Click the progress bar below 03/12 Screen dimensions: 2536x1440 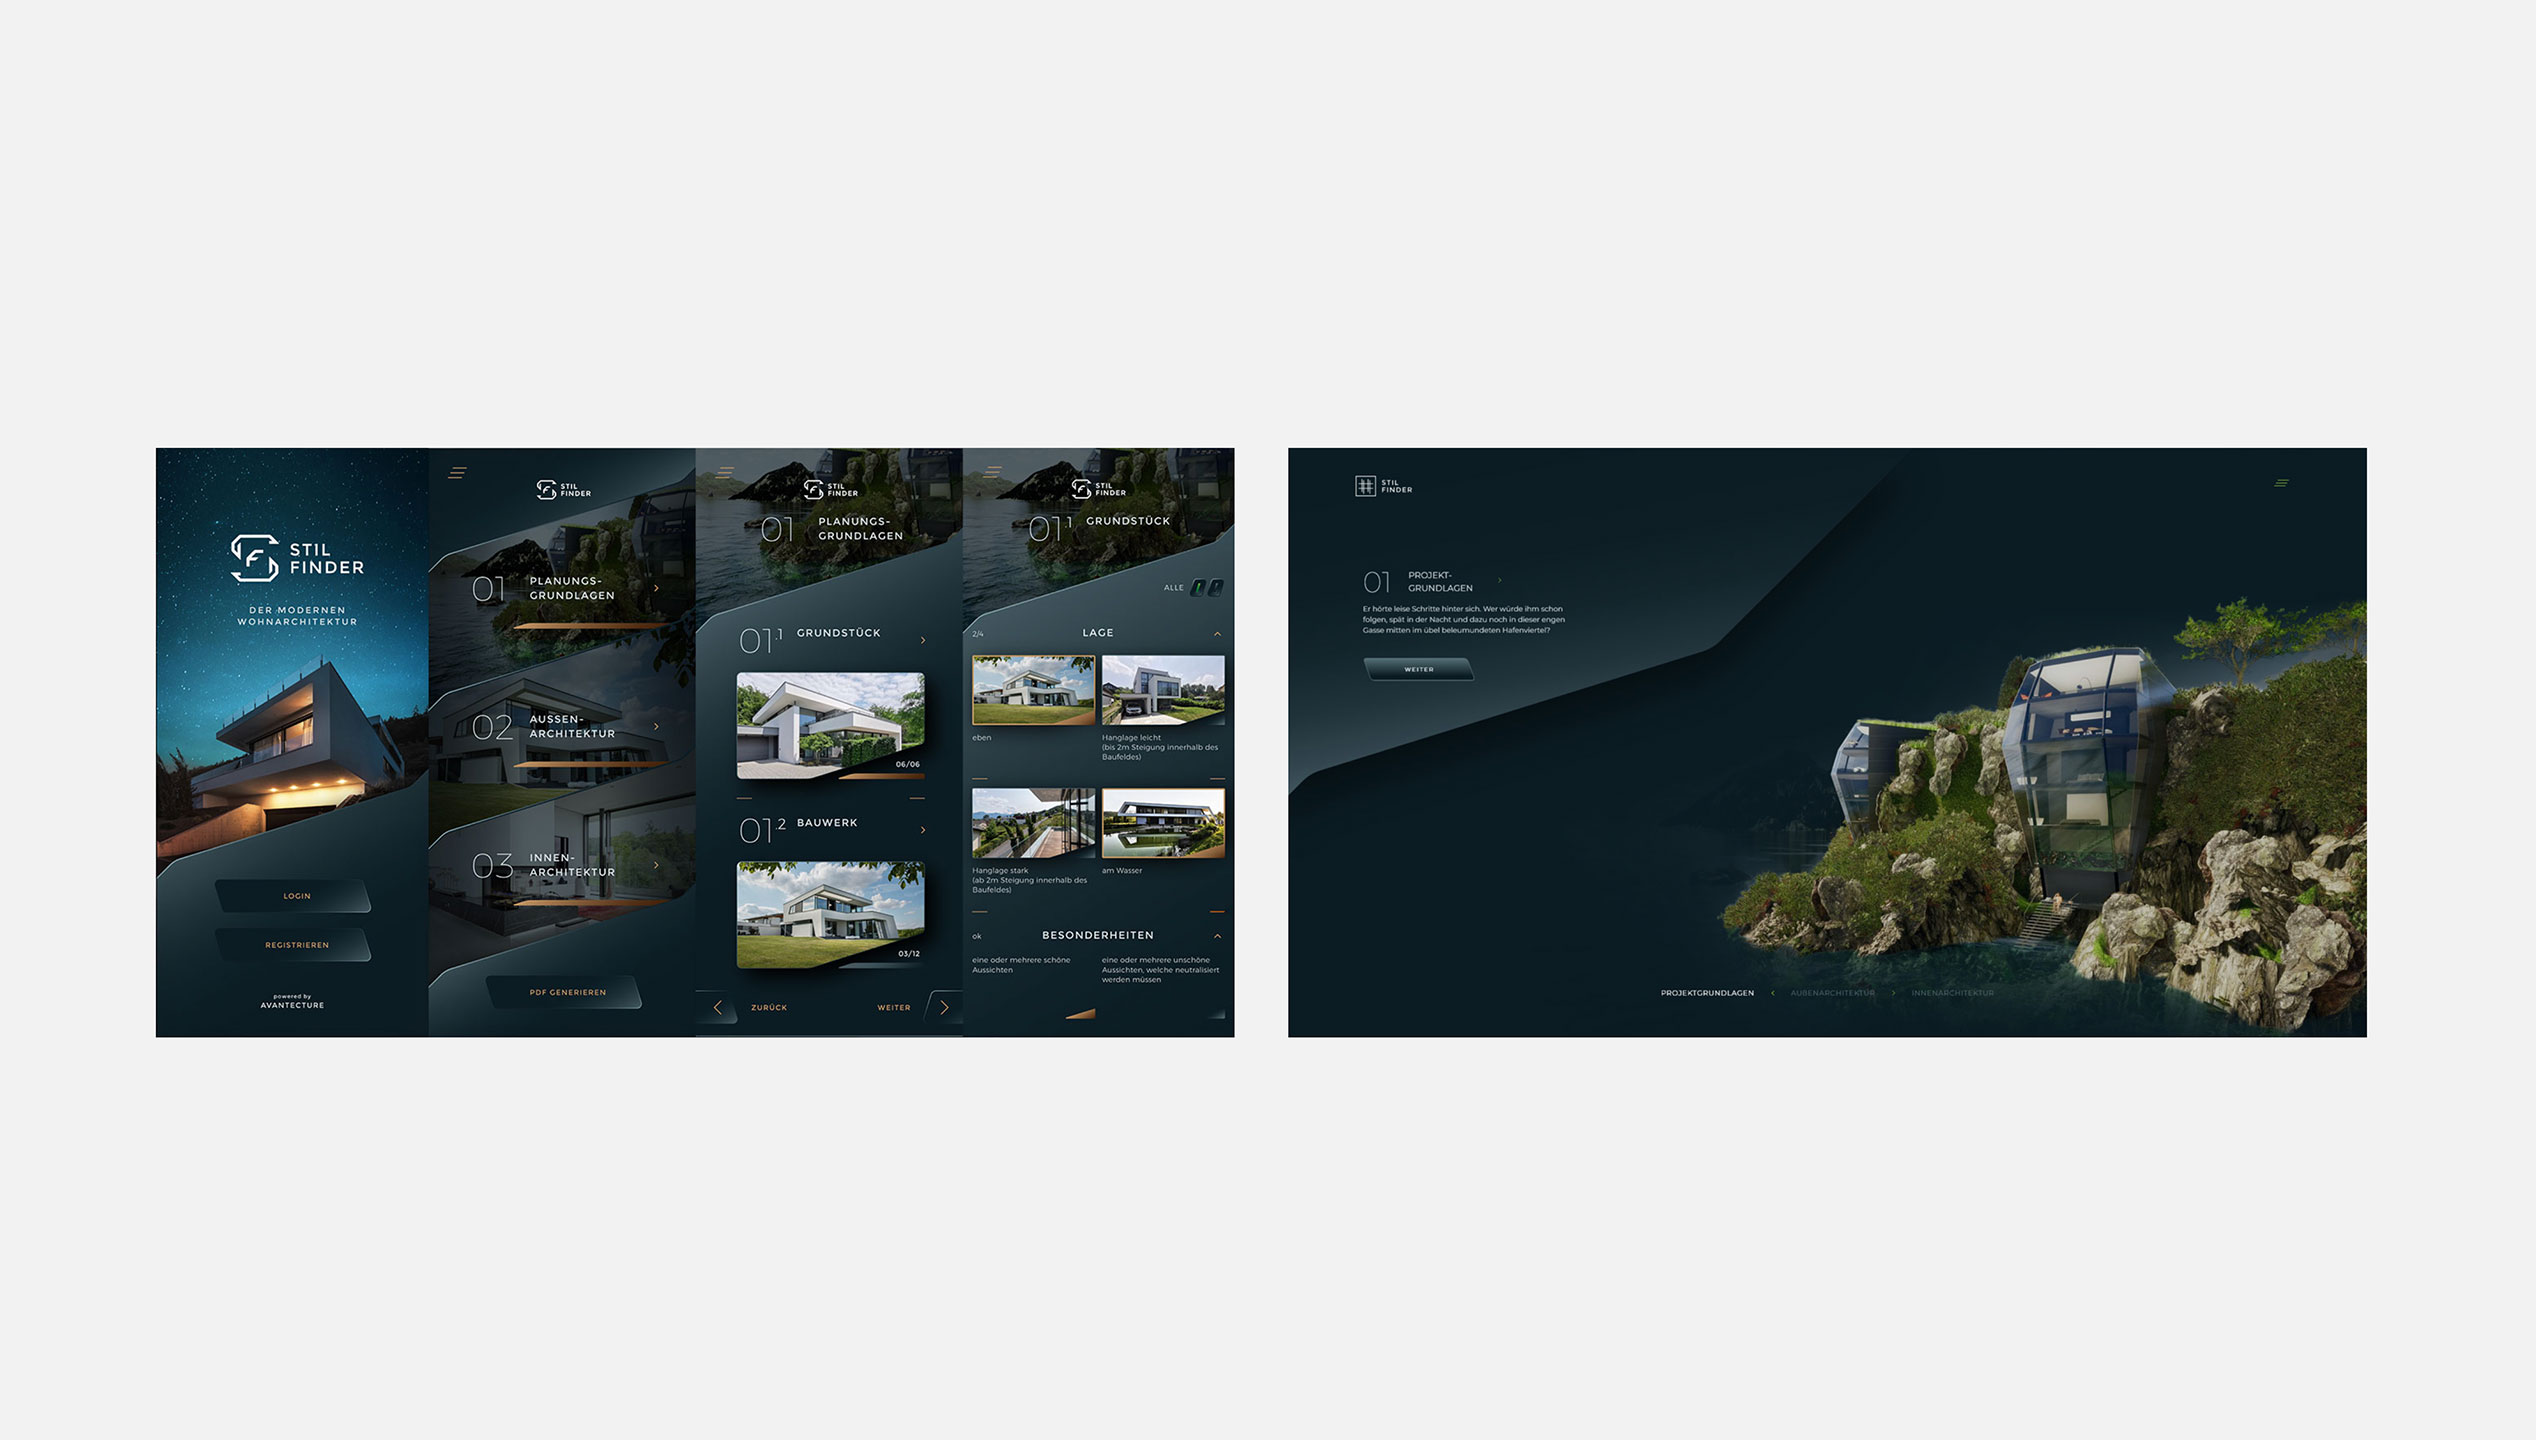point(880,966)
